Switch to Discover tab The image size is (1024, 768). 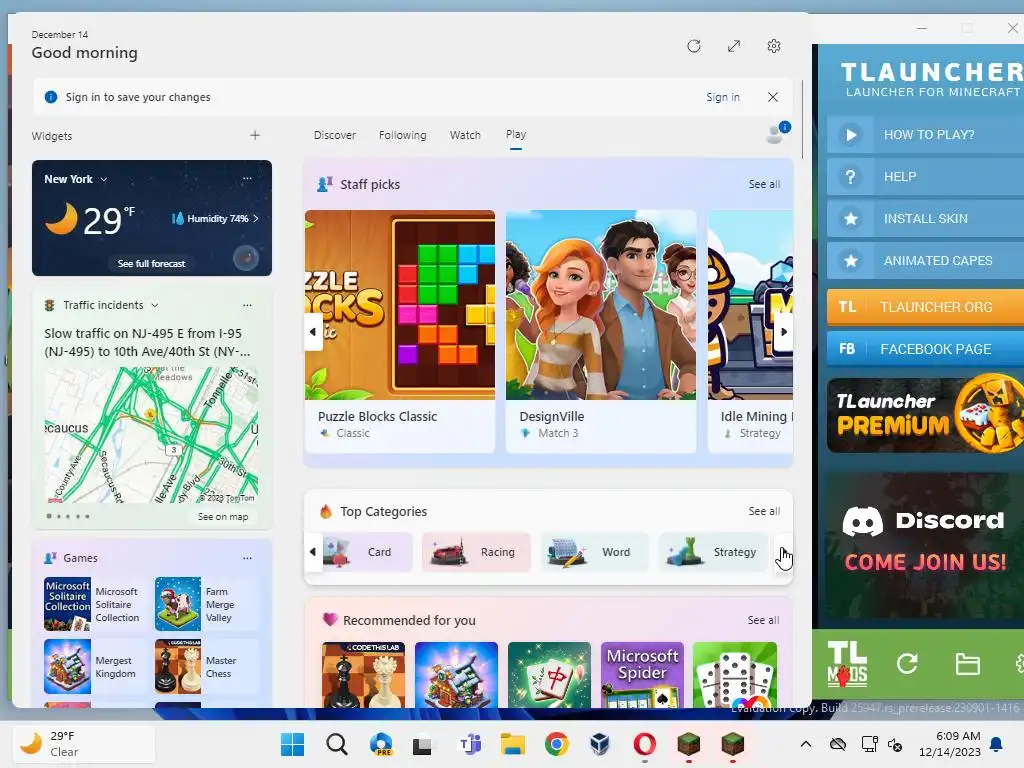point(334,135)
